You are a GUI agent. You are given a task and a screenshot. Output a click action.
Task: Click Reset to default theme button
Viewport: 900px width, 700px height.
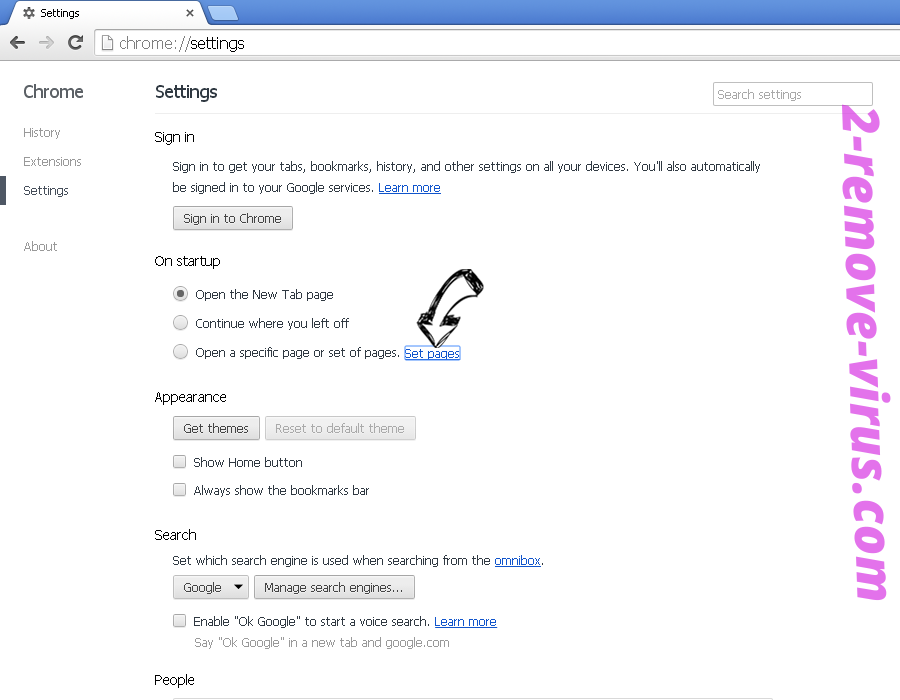pos(340,429)
